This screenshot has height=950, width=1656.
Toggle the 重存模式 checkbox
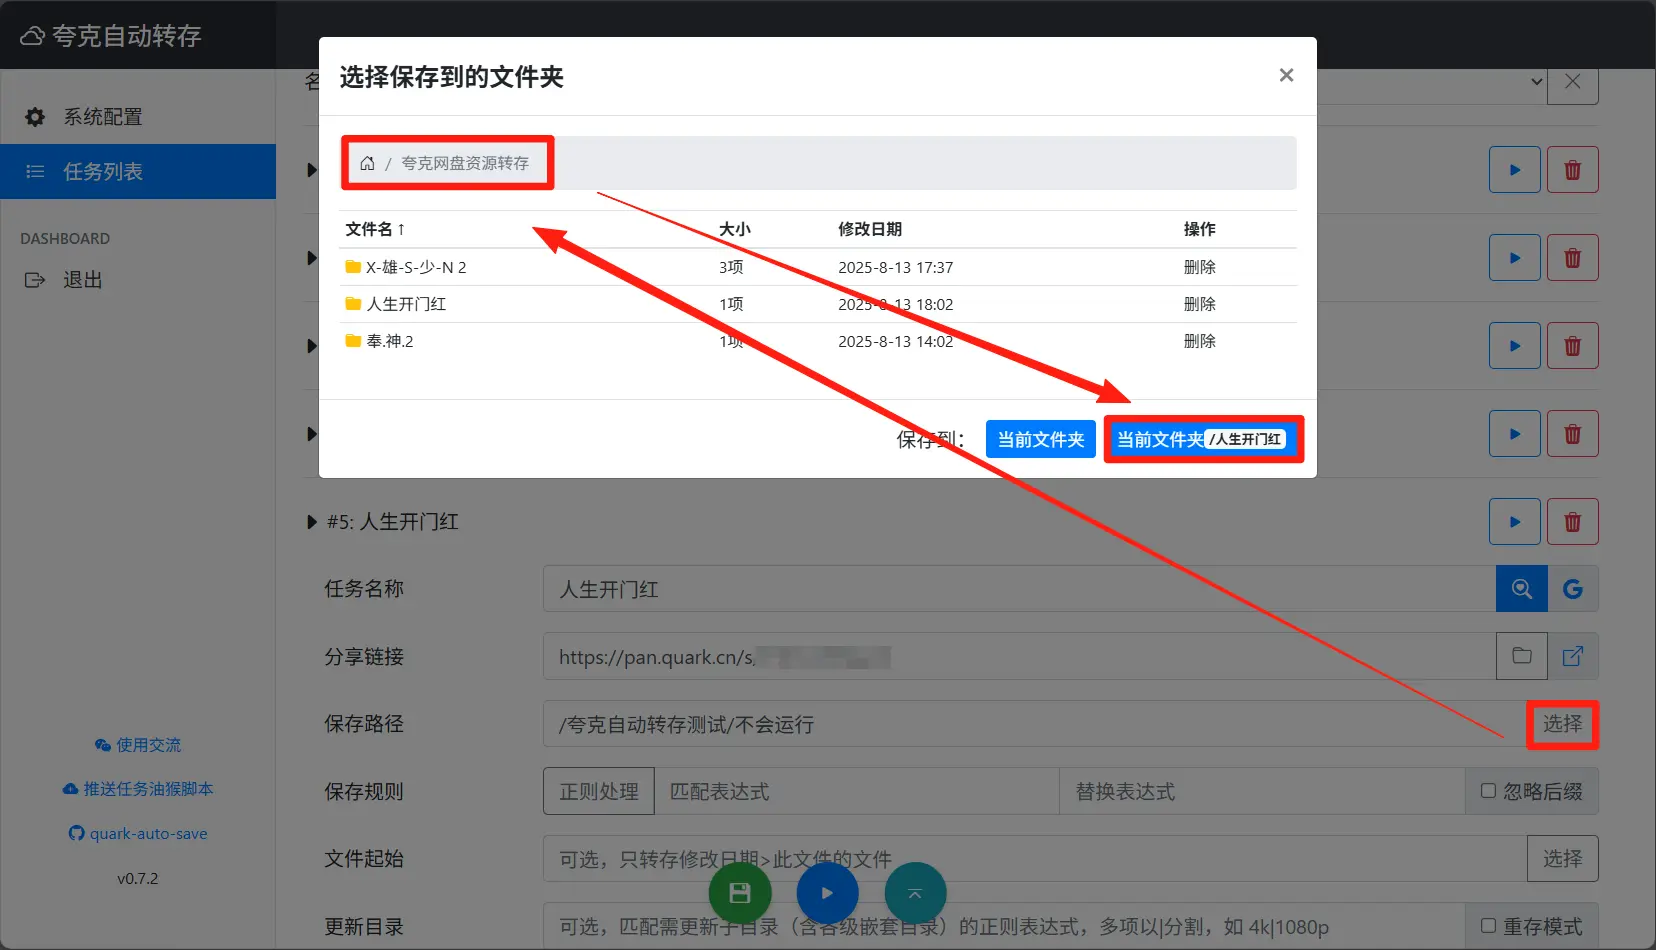pyautogui.click(x=1488, y=926)
